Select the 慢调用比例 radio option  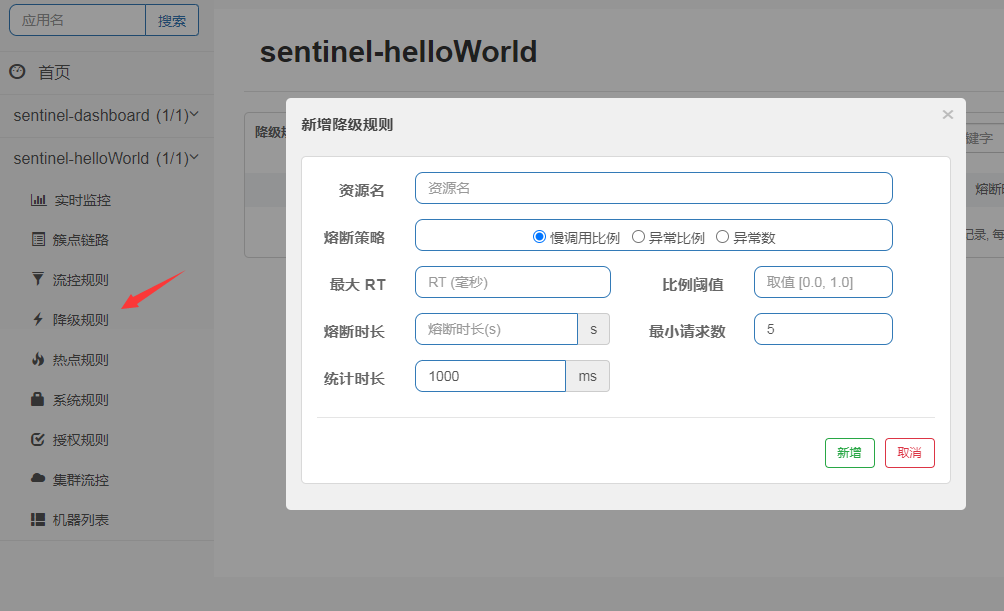coord(539,237)
